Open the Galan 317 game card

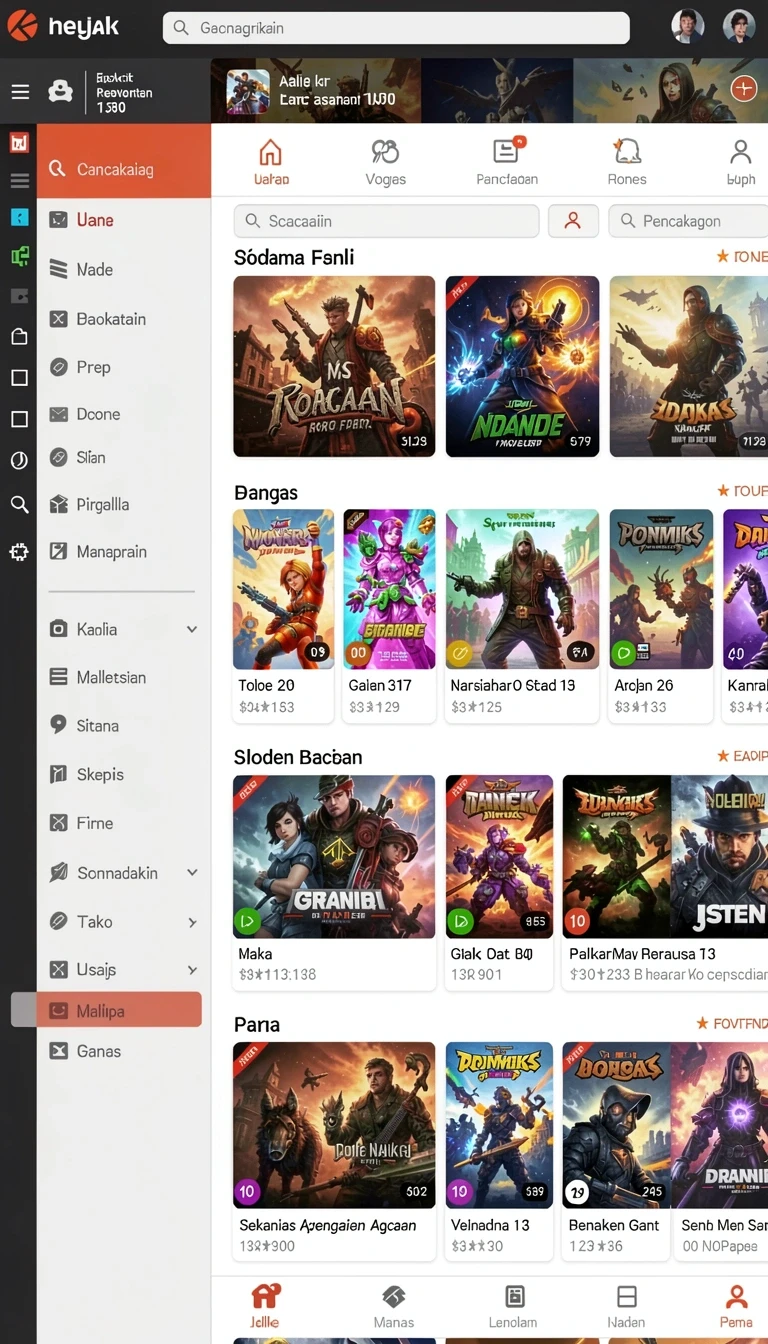pyautogui.click(x=389, y=615)
